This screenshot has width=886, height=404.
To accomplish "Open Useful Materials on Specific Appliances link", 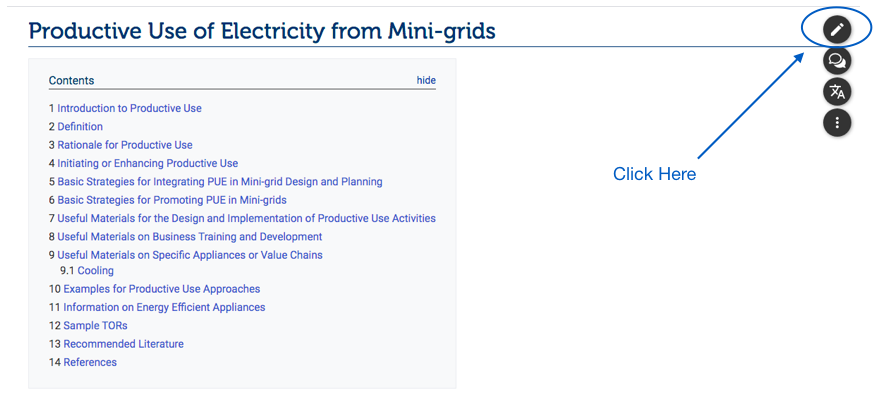I will pyautogui.click(x=190, y=255).
